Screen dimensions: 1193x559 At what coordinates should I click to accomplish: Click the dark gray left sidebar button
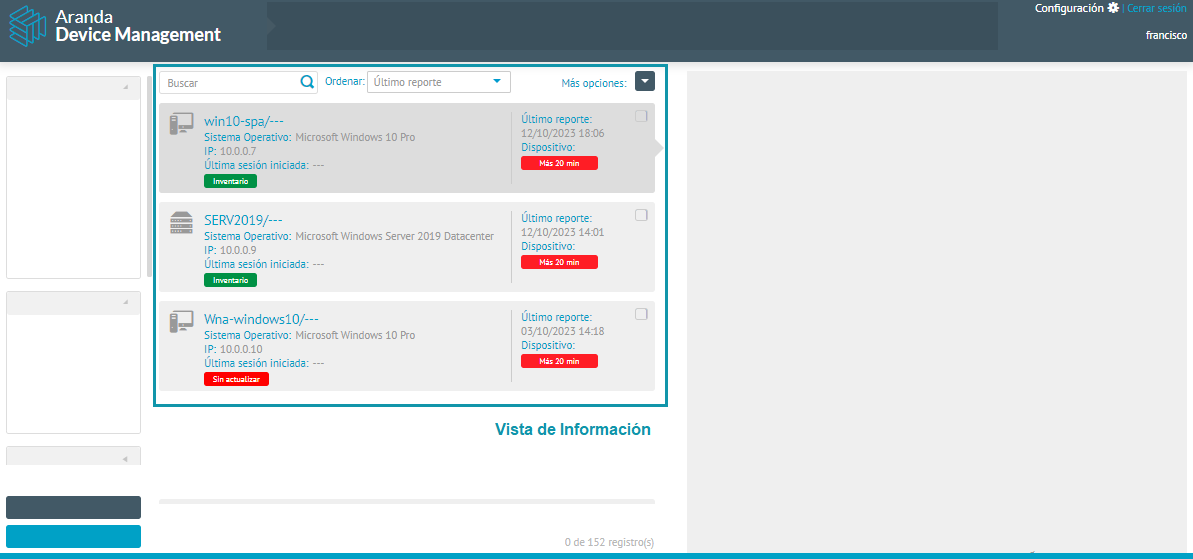click(x=73, y=507)
